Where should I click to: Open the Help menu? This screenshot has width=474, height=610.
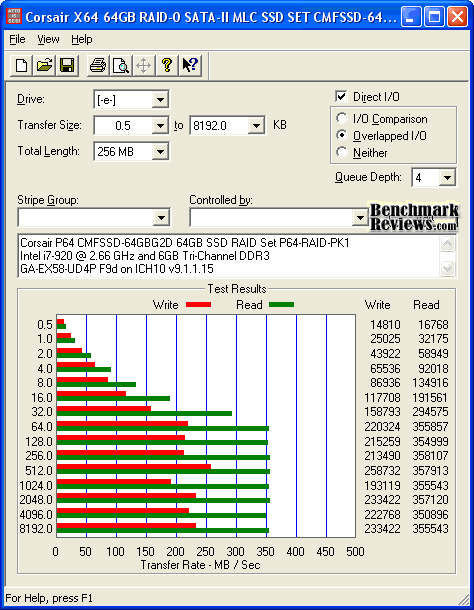tap(82, 39)
